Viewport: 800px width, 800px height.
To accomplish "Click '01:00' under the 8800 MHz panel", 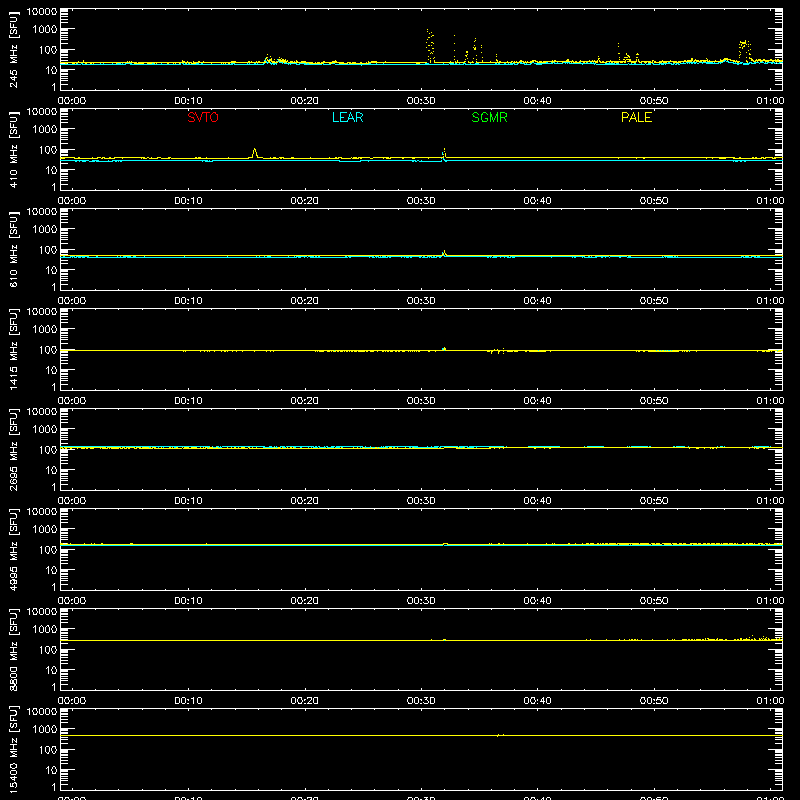I will pos(770,701).
